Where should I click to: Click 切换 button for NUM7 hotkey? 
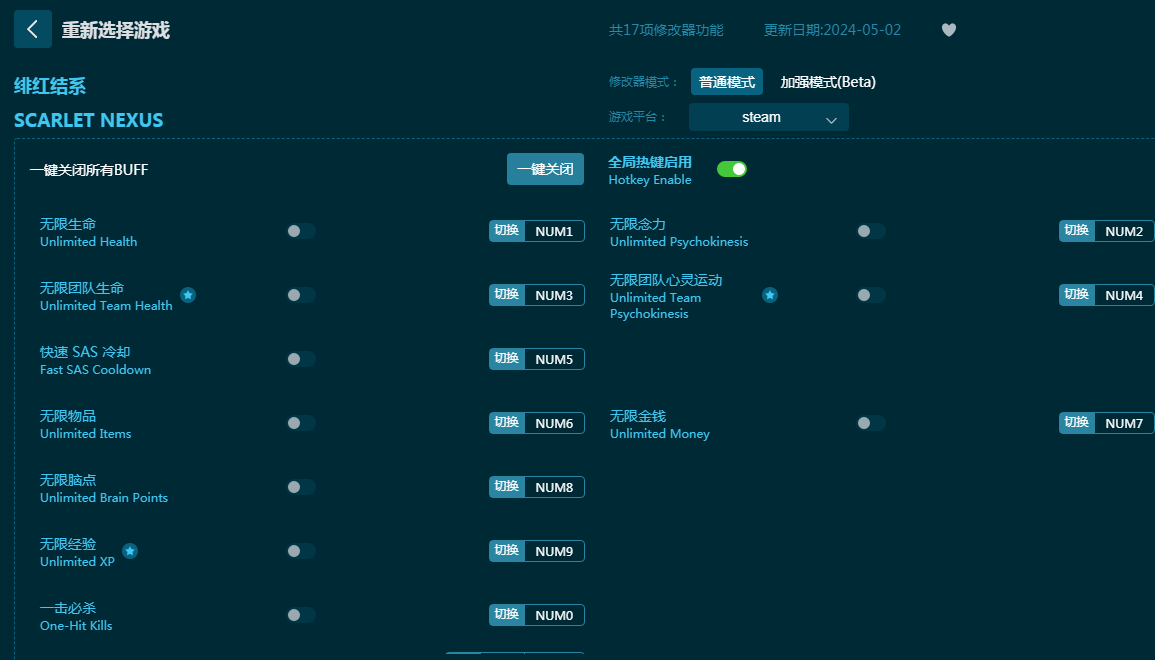(x=1077, y=424)
